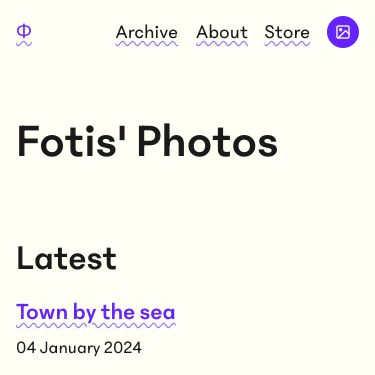Tap the circular photo icon button
The height and width of the screenshot is (375, 375).
(343, 32)
